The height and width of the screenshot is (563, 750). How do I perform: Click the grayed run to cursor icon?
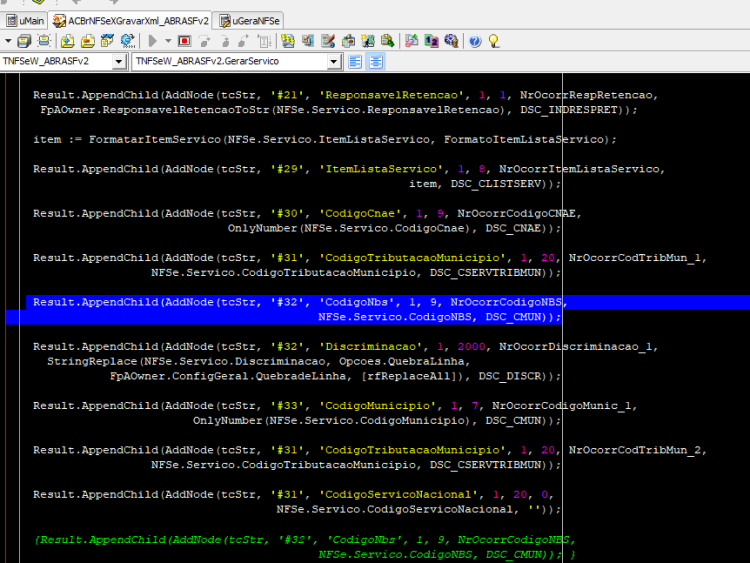244,41
